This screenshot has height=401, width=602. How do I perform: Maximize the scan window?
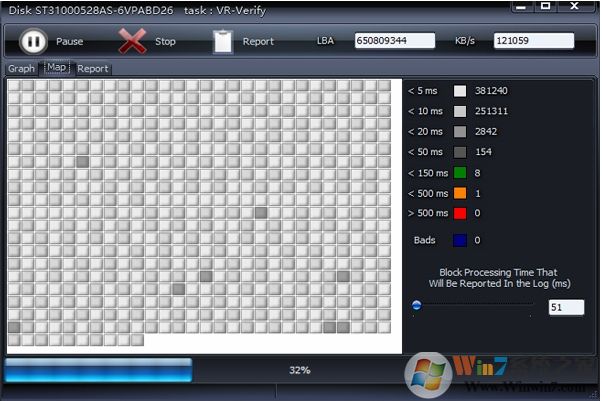pos(546,6)
